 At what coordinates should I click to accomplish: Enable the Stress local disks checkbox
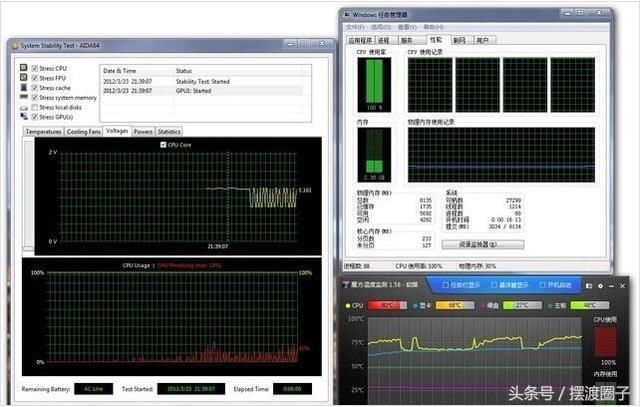(x=35, y=107)
